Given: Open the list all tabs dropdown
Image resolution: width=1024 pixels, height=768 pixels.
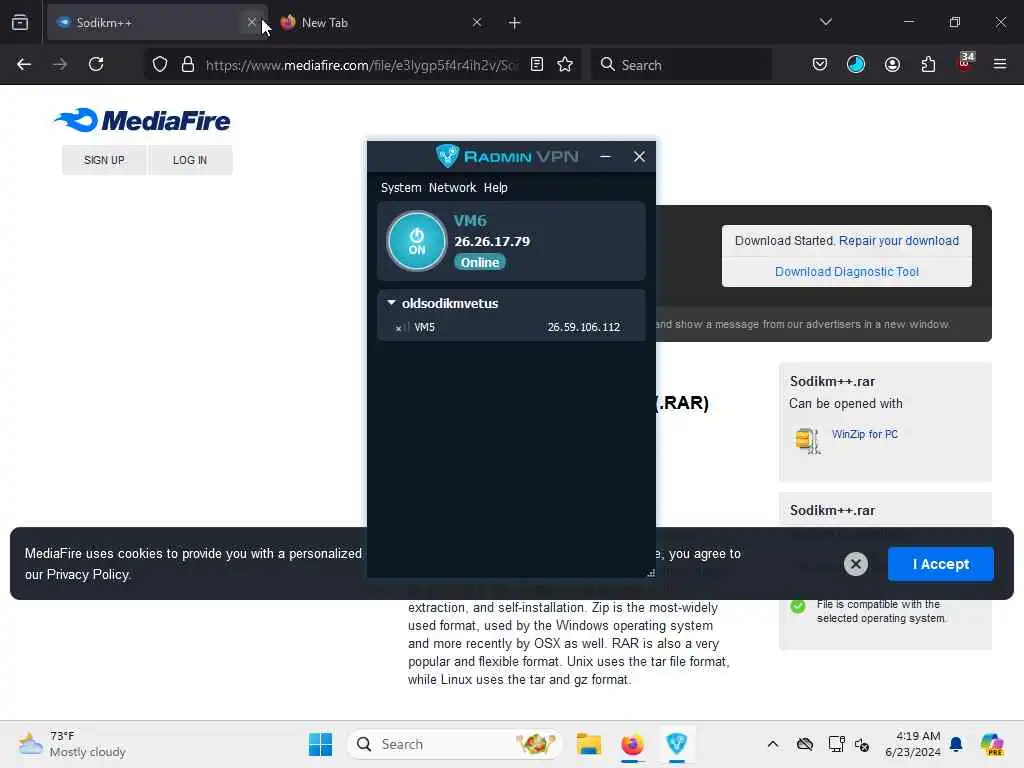Looking at the screenshot, I should (x=825, y=22).
